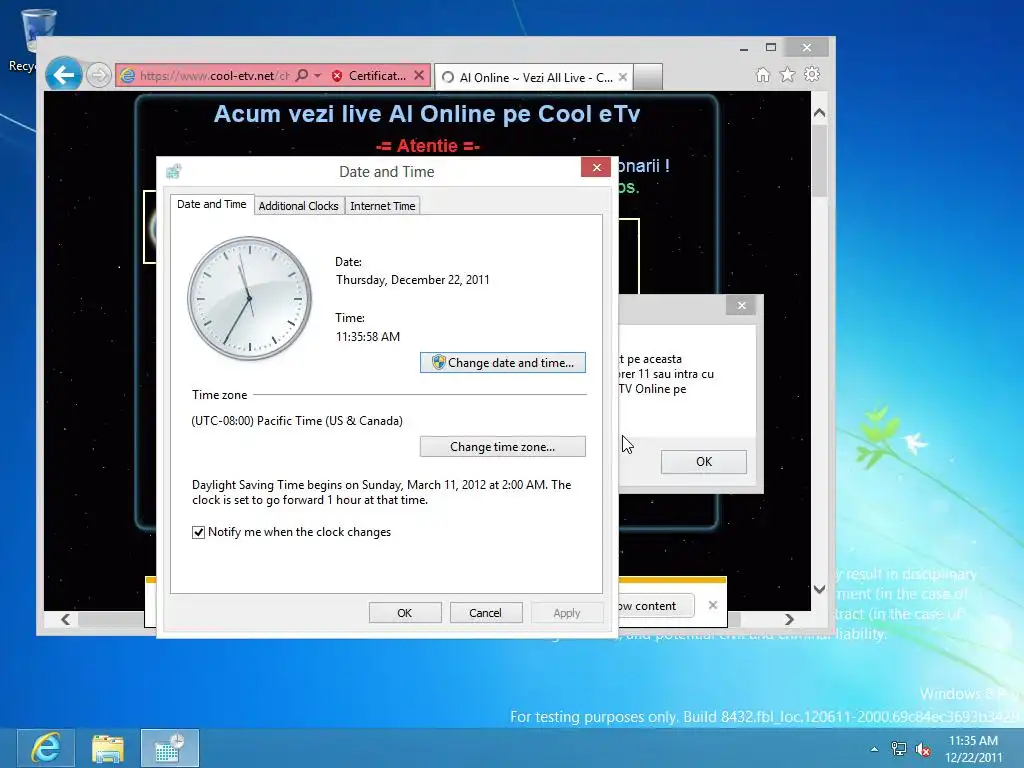Click the Date and Time title icon
This screenshot has width=1024, height=768.
click(174, 171)
